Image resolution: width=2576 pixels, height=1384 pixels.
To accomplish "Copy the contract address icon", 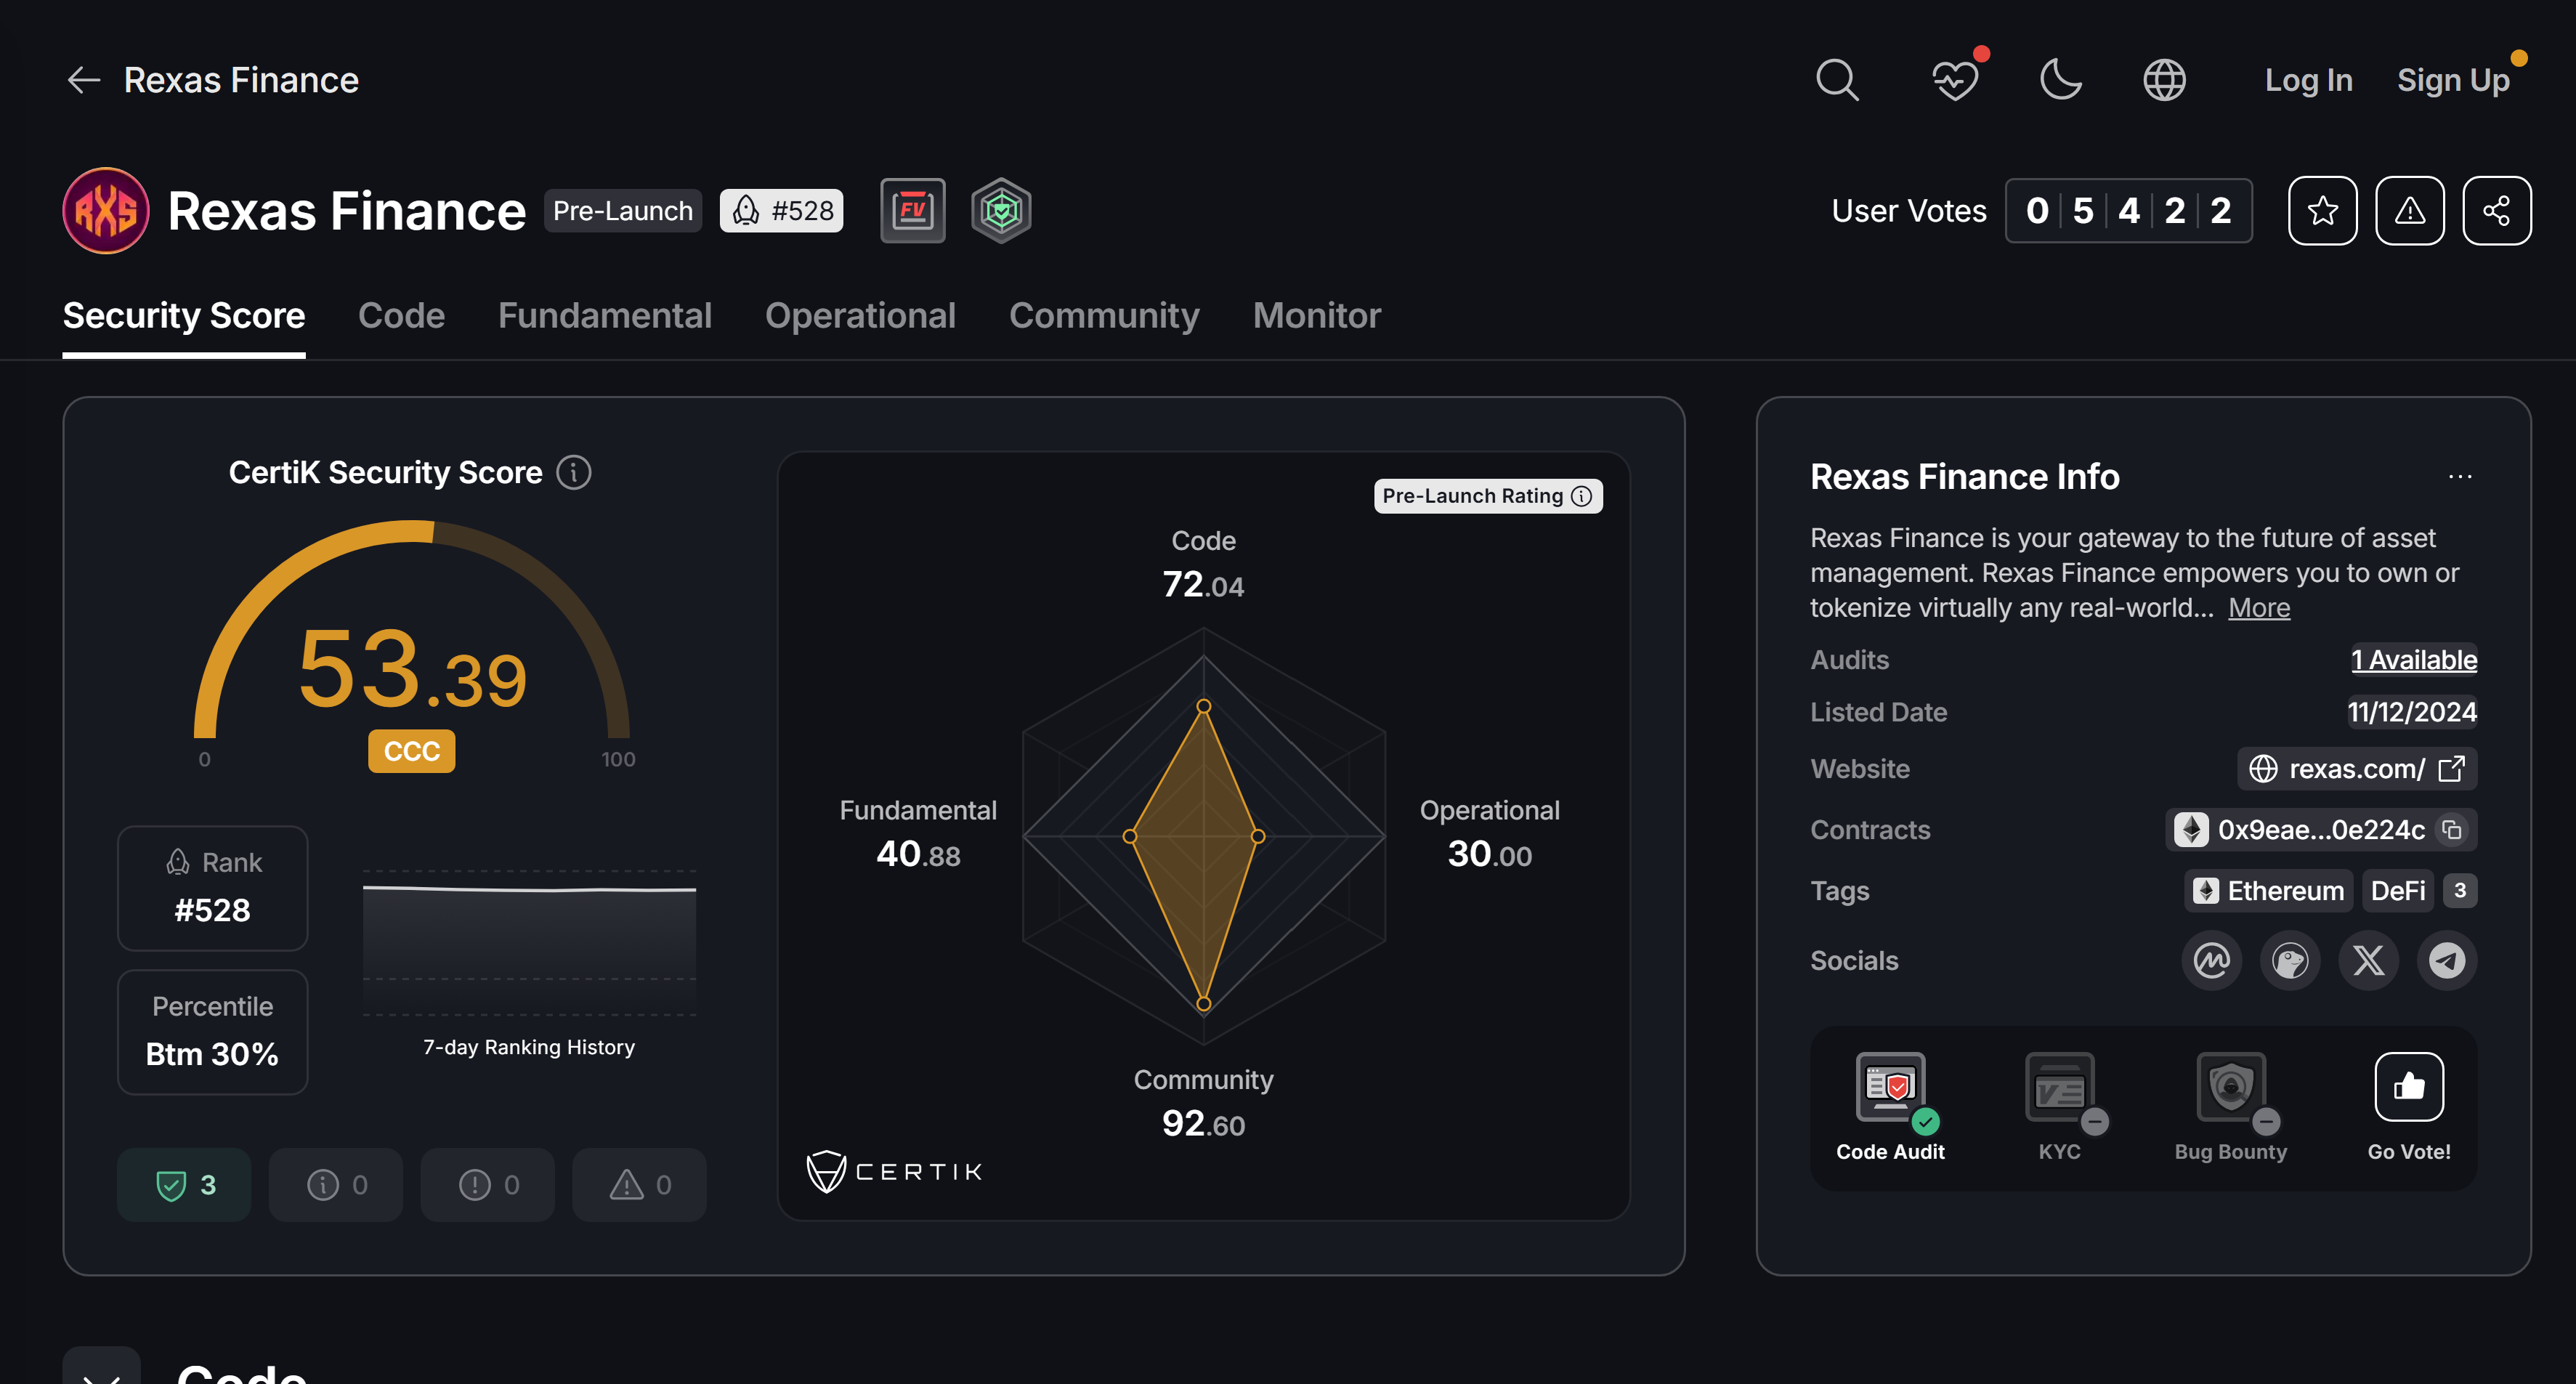I will [2452, 830].
